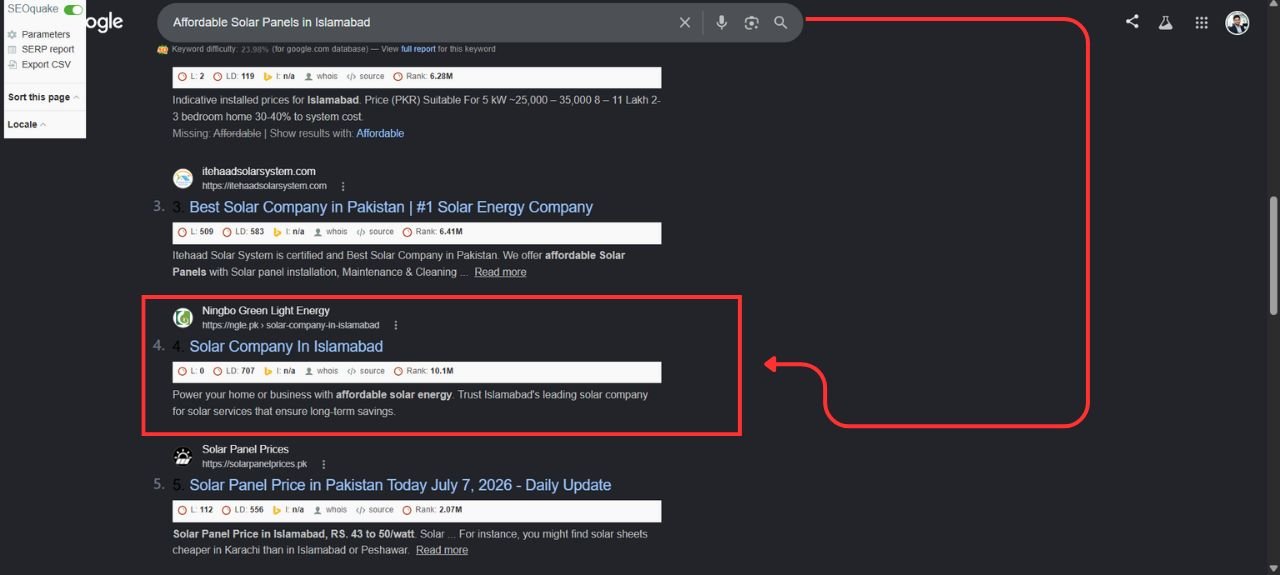
Task: Open the Google account avatar
Action: pyautogui.click(x=1238, y=22)
